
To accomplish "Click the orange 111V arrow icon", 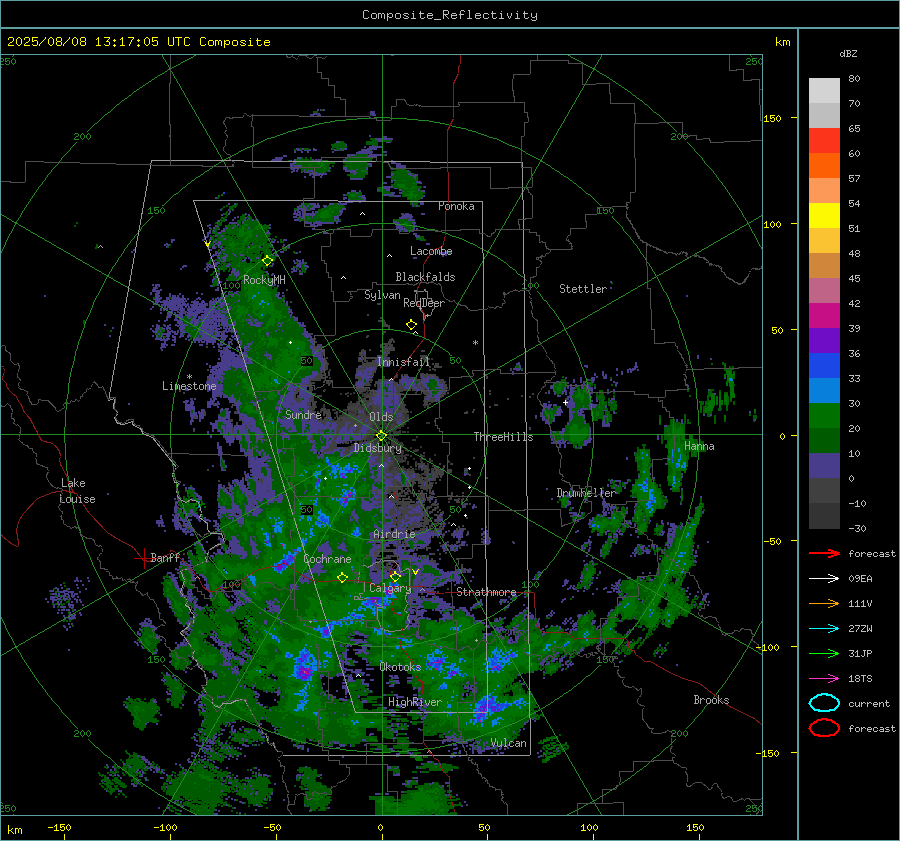I will tap(824, 603).
